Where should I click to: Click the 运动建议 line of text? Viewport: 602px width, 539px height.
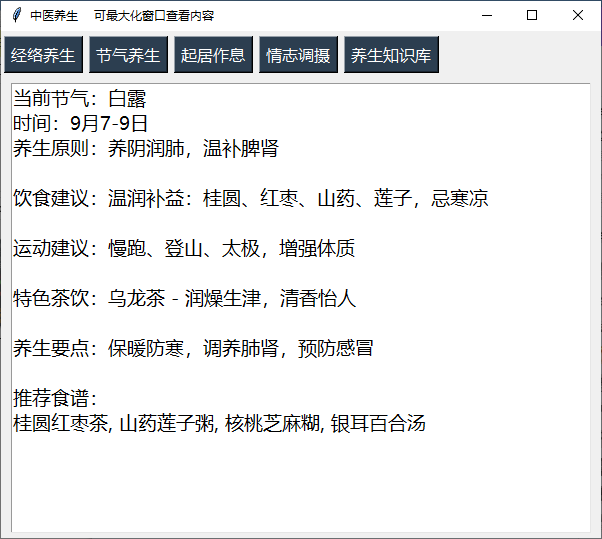click(184, 249)
